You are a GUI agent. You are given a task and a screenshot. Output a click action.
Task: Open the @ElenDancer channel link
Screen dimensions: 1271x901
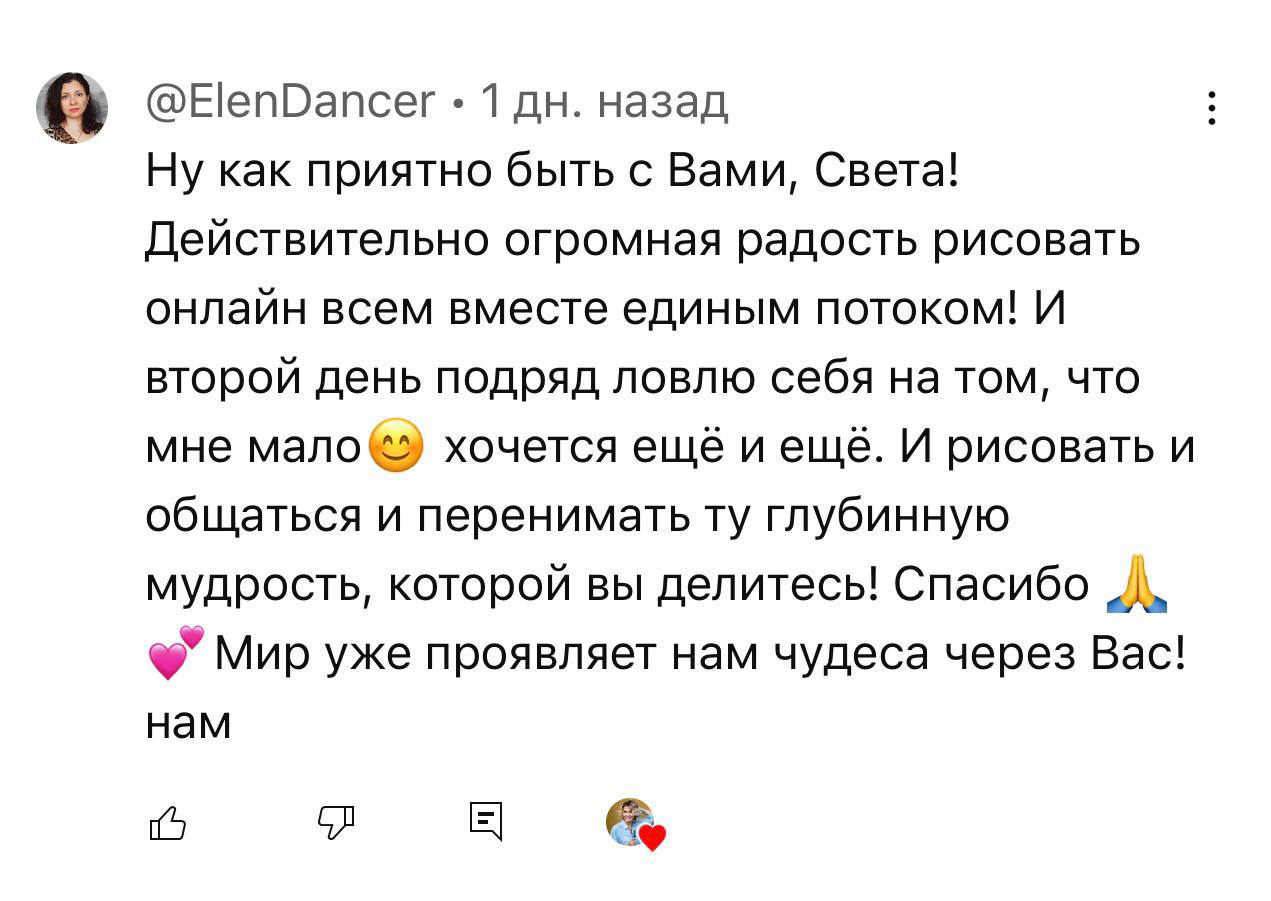pos(290,102)
